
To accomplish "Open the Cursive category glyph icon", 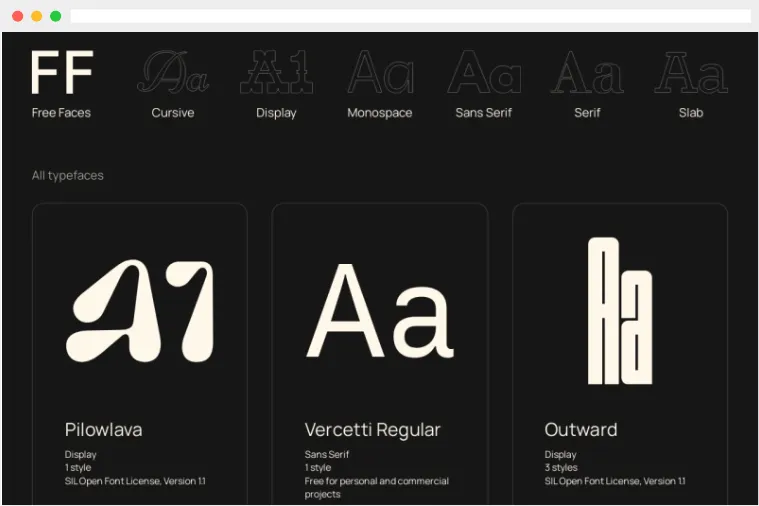I will point(173,72).
